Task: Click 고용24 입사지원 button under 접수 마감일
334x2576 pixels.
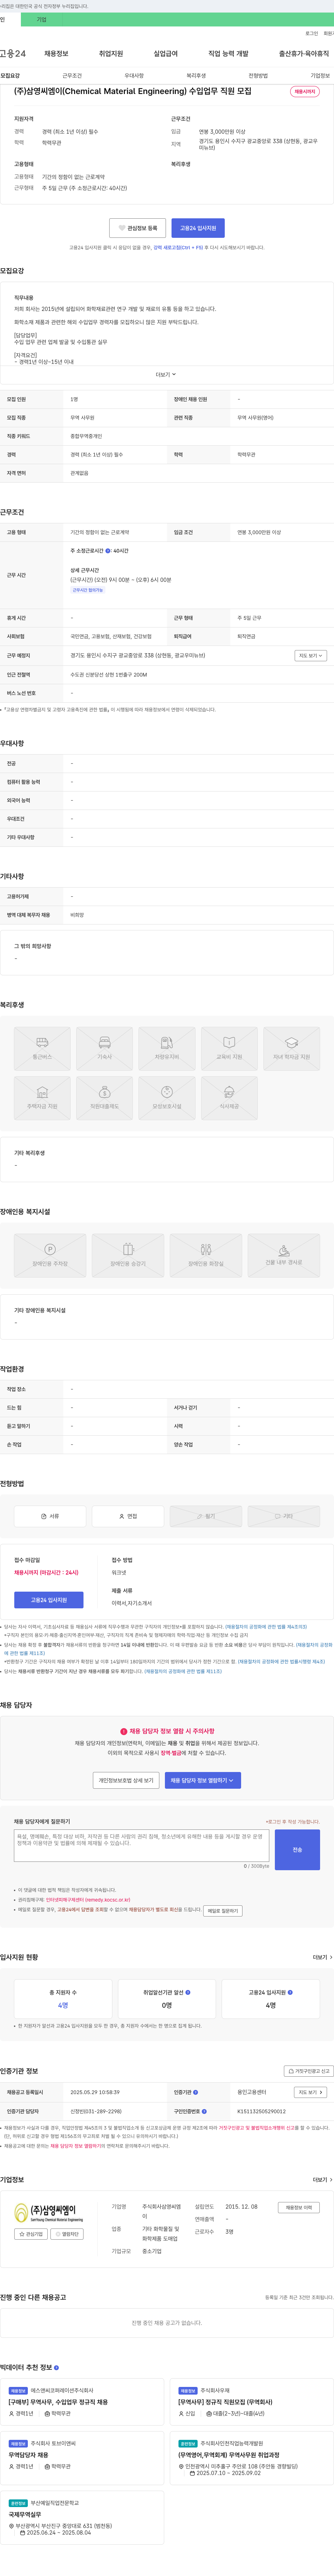Action: click(x=49, y=1600)
